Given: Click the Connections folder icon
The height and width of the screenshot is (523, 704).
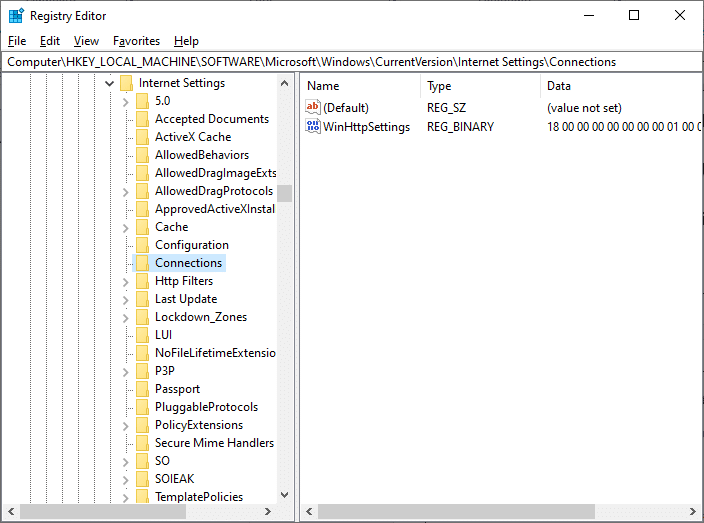Looking at the screenshot, I should 142,263.
